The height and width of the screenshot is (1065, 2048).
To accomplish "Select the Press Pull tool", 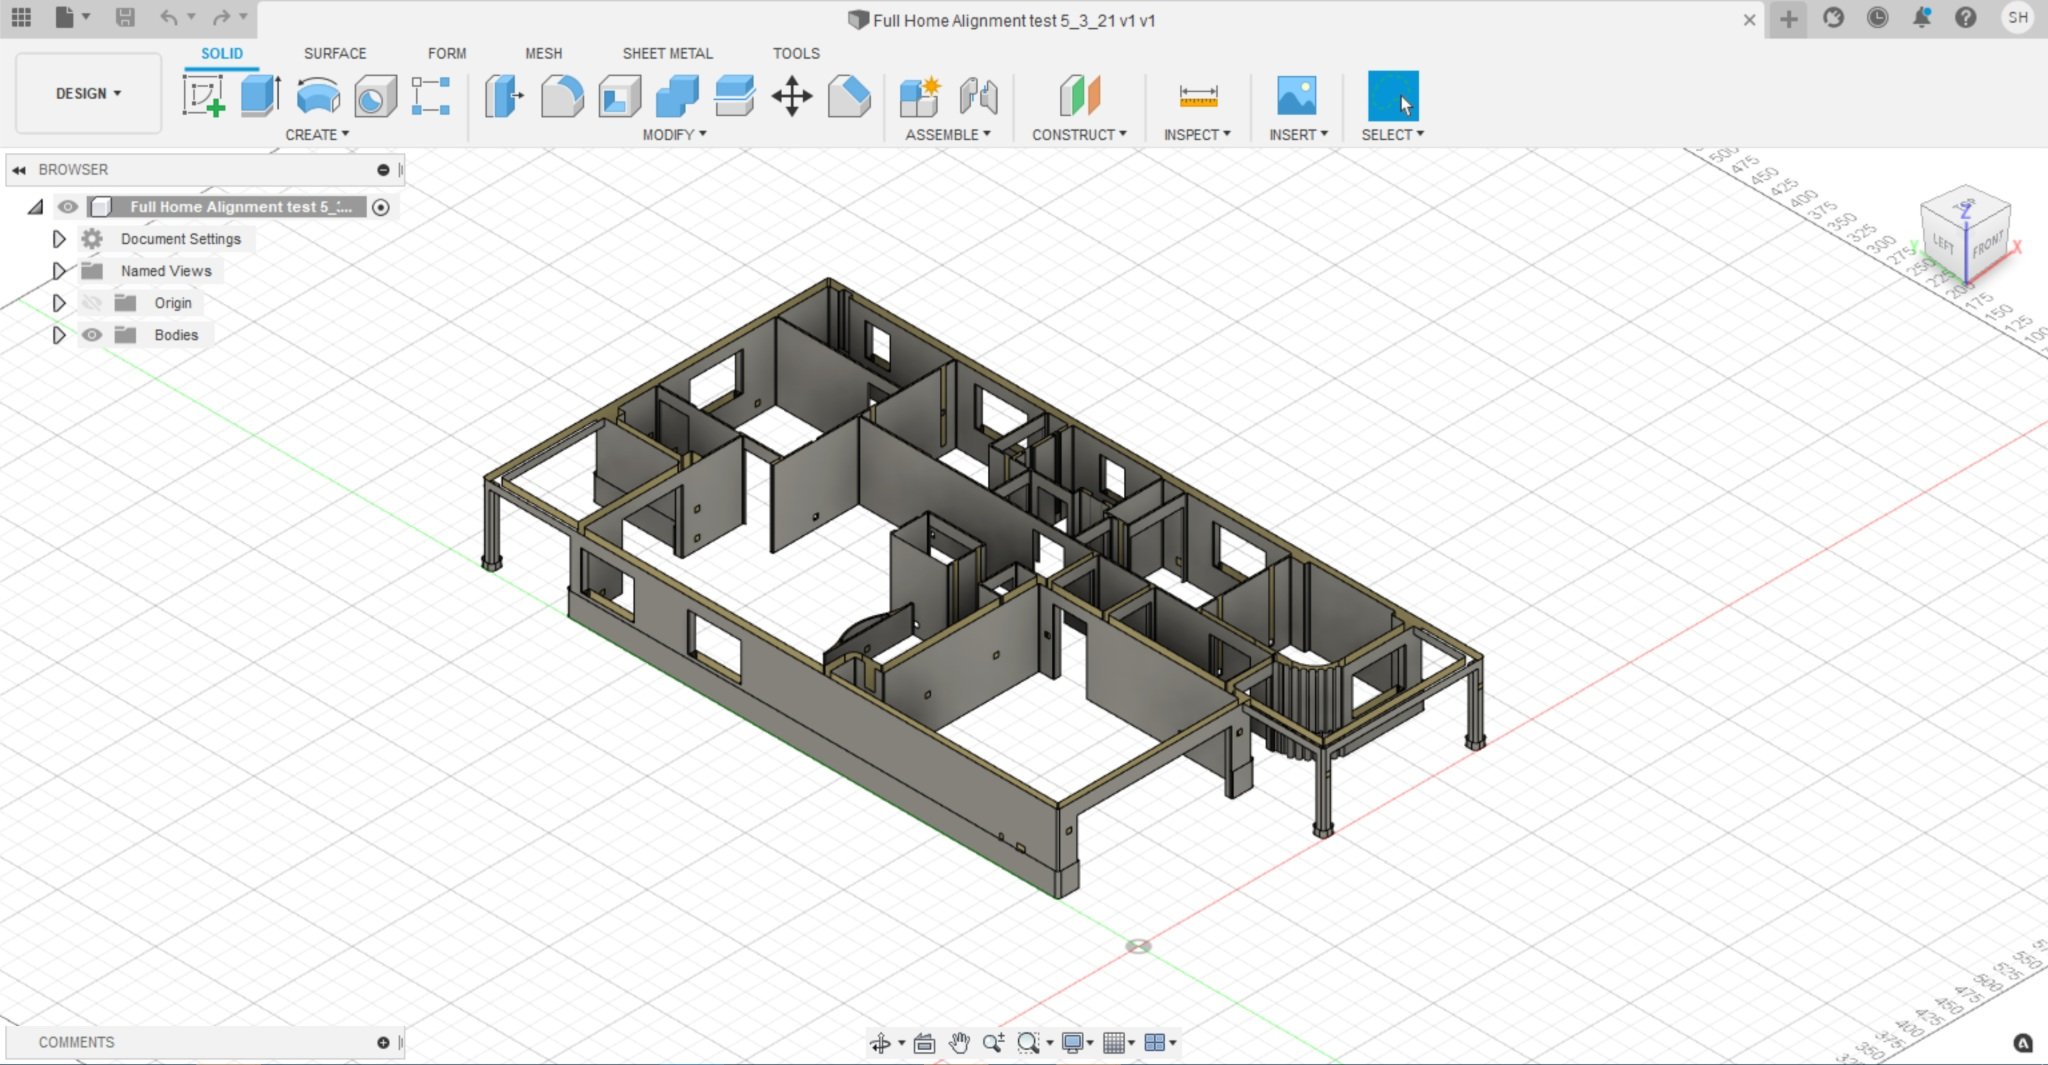I will tap(504, 96).
